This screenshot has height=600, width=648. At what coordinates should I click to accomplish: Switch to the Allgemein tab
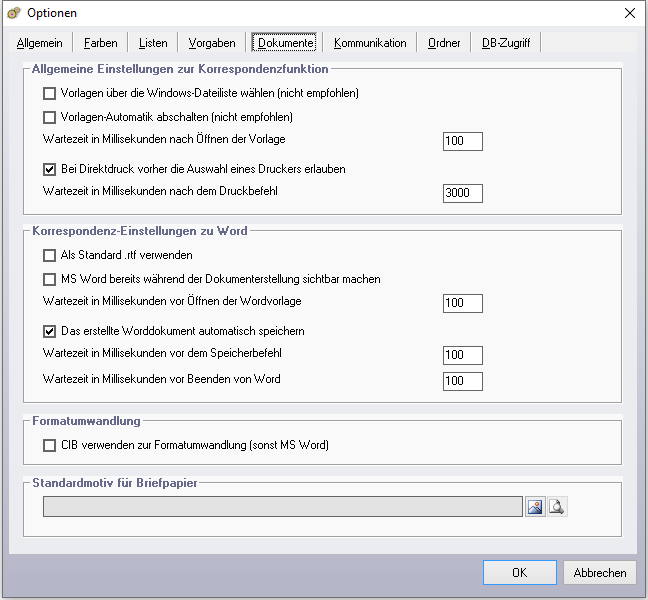tap(40, 43)
